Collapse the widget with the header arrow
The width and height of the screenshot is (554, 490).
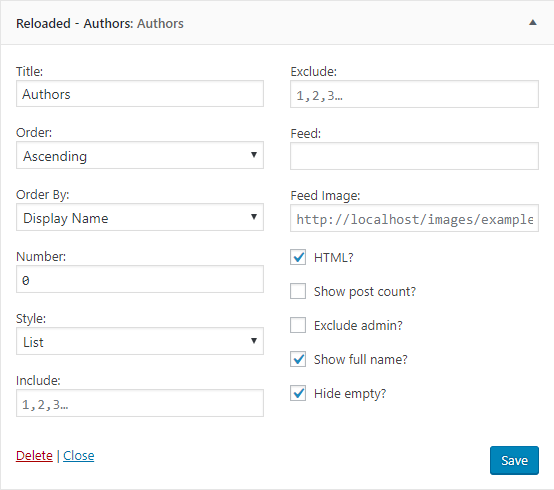532,23
